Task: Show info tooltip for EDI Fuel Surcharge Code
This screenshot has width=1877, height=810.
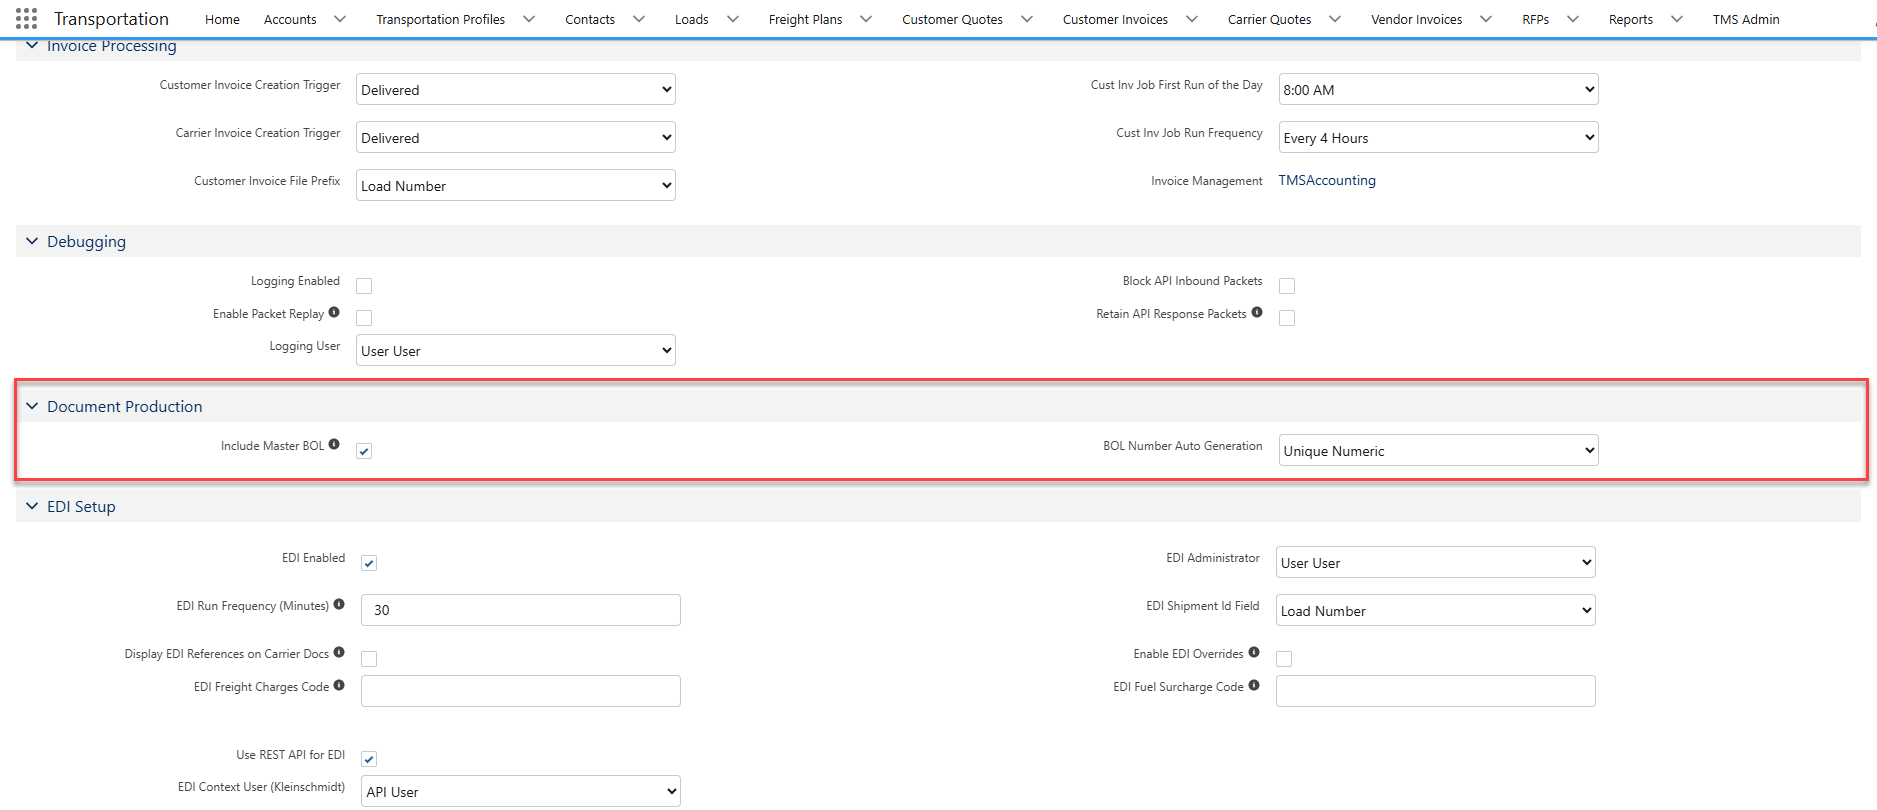Action: click(x=1254, y=686)
